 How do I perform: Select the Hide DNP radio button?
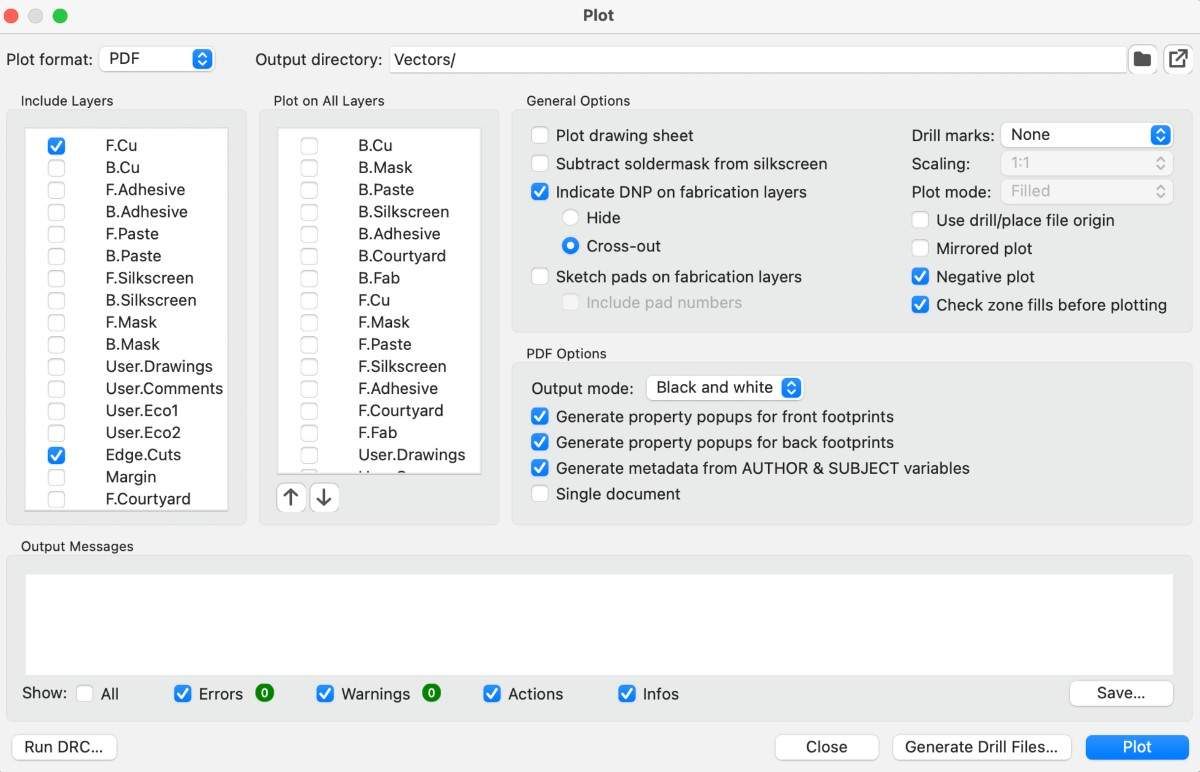point(570,217)
